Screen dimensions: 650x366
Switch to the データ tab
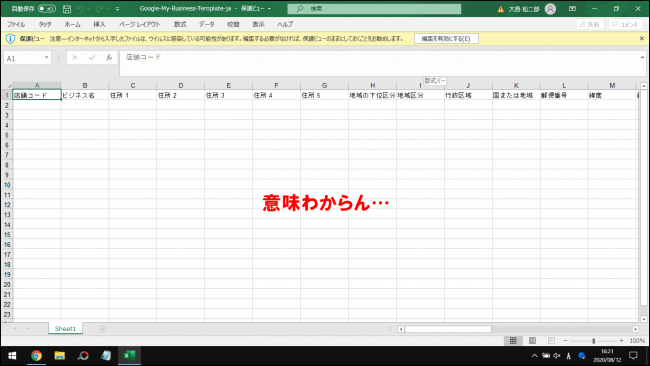coord(206,24)
